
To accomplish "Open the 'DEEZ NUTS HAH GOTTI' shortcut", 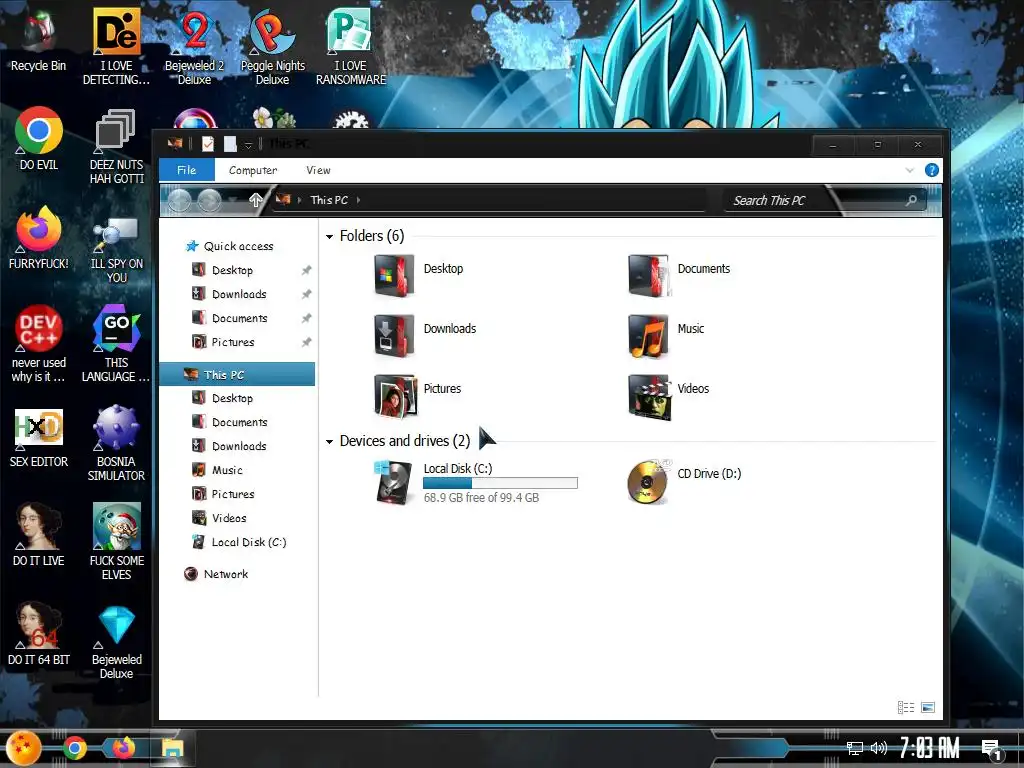I will pyautogui.click(x=116, y=145).
